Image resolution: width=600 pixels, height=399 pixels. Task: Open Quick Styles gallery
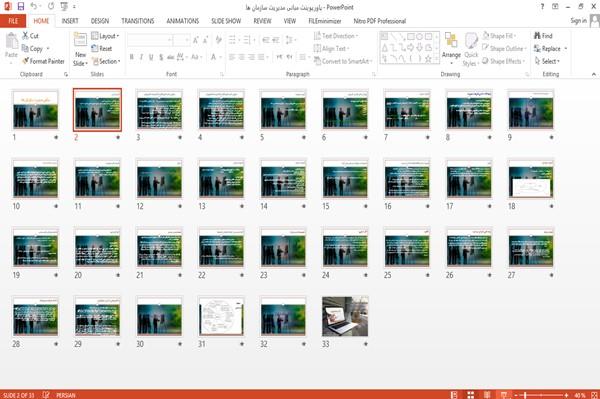[x=471, y=49]
